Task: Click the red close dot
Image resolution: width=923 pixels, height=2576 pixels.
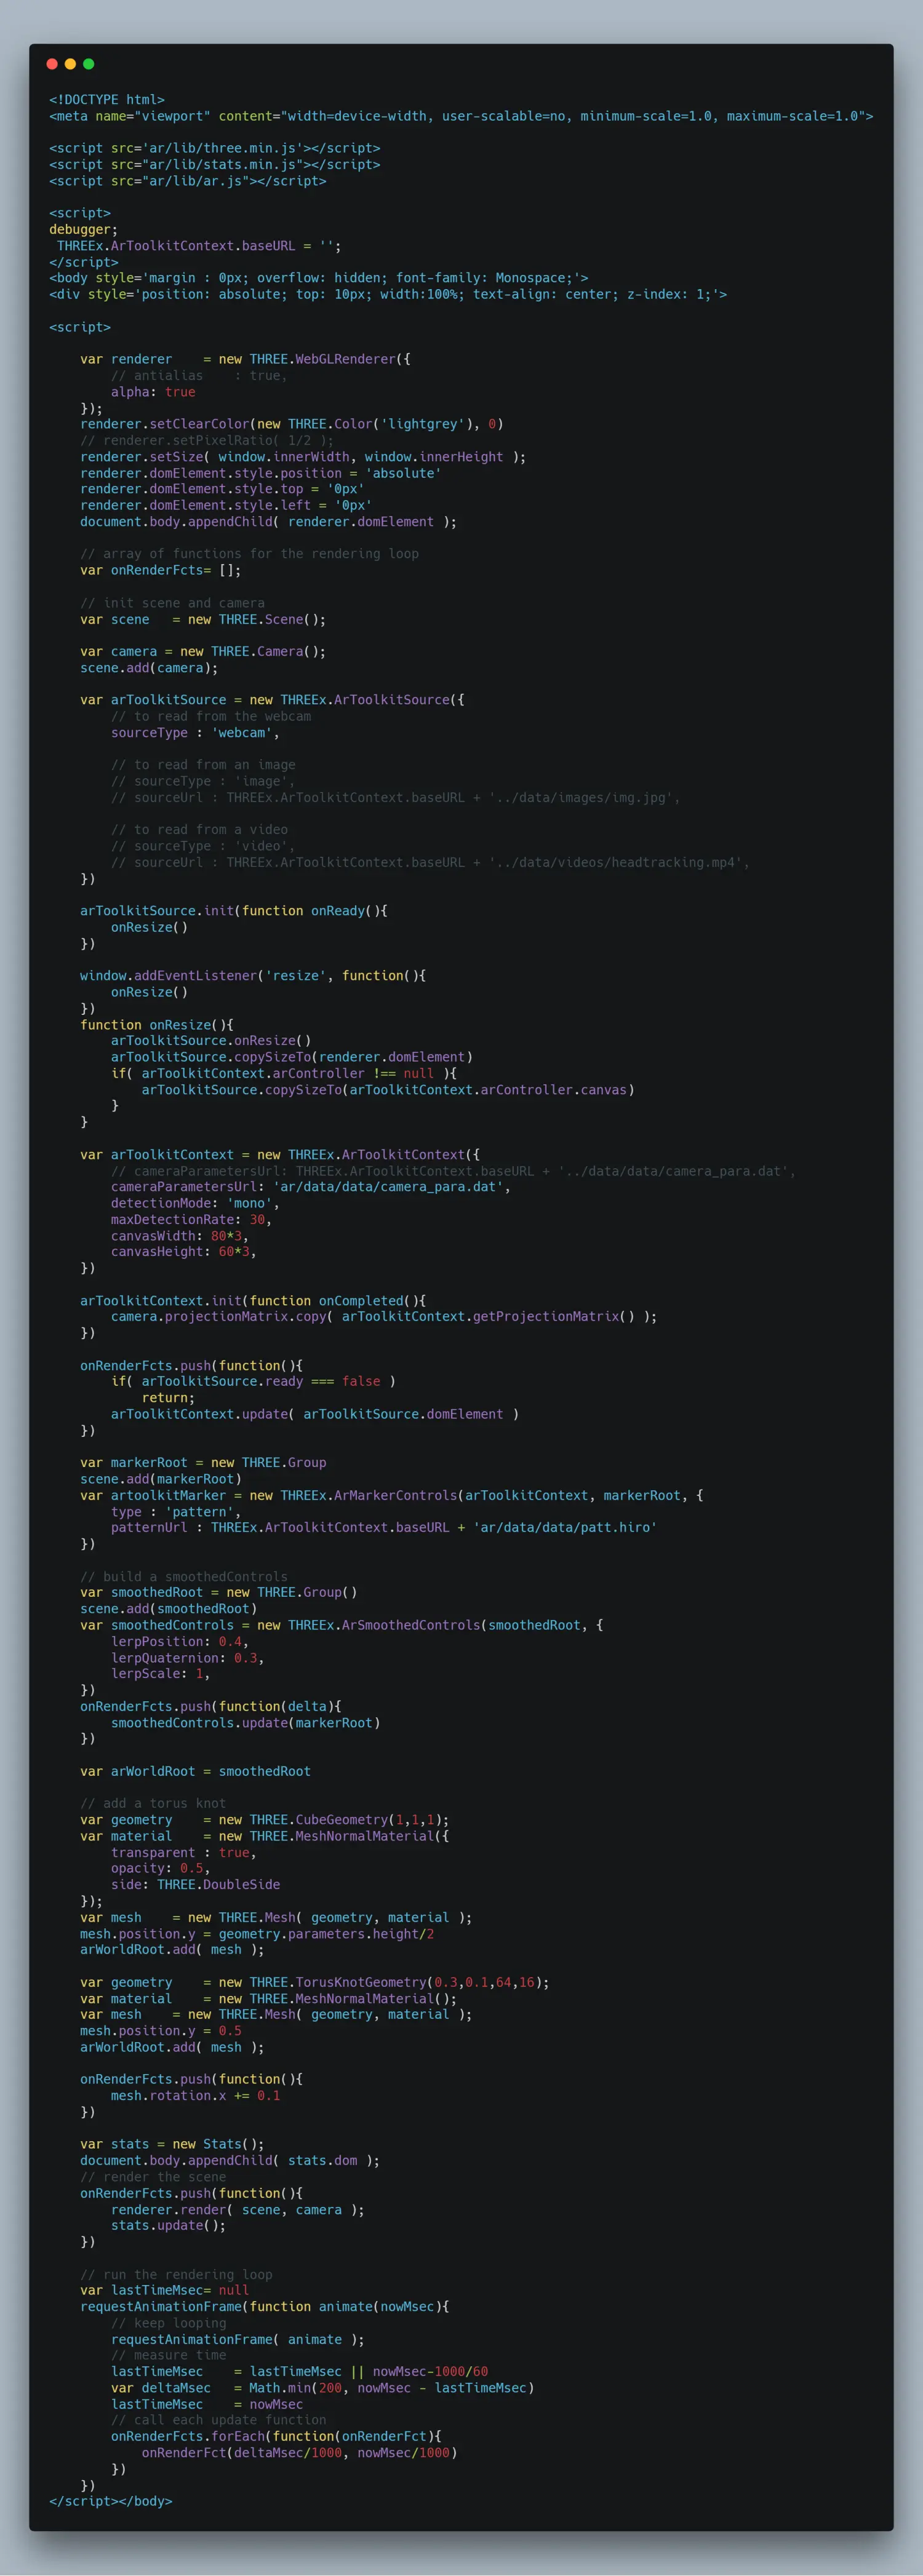Action: coord(52,64)
